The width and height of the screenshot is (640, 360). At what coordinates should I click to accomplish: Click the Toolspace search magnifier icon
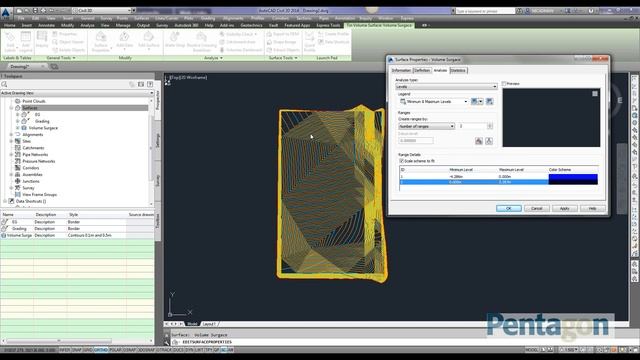(4, 84)
